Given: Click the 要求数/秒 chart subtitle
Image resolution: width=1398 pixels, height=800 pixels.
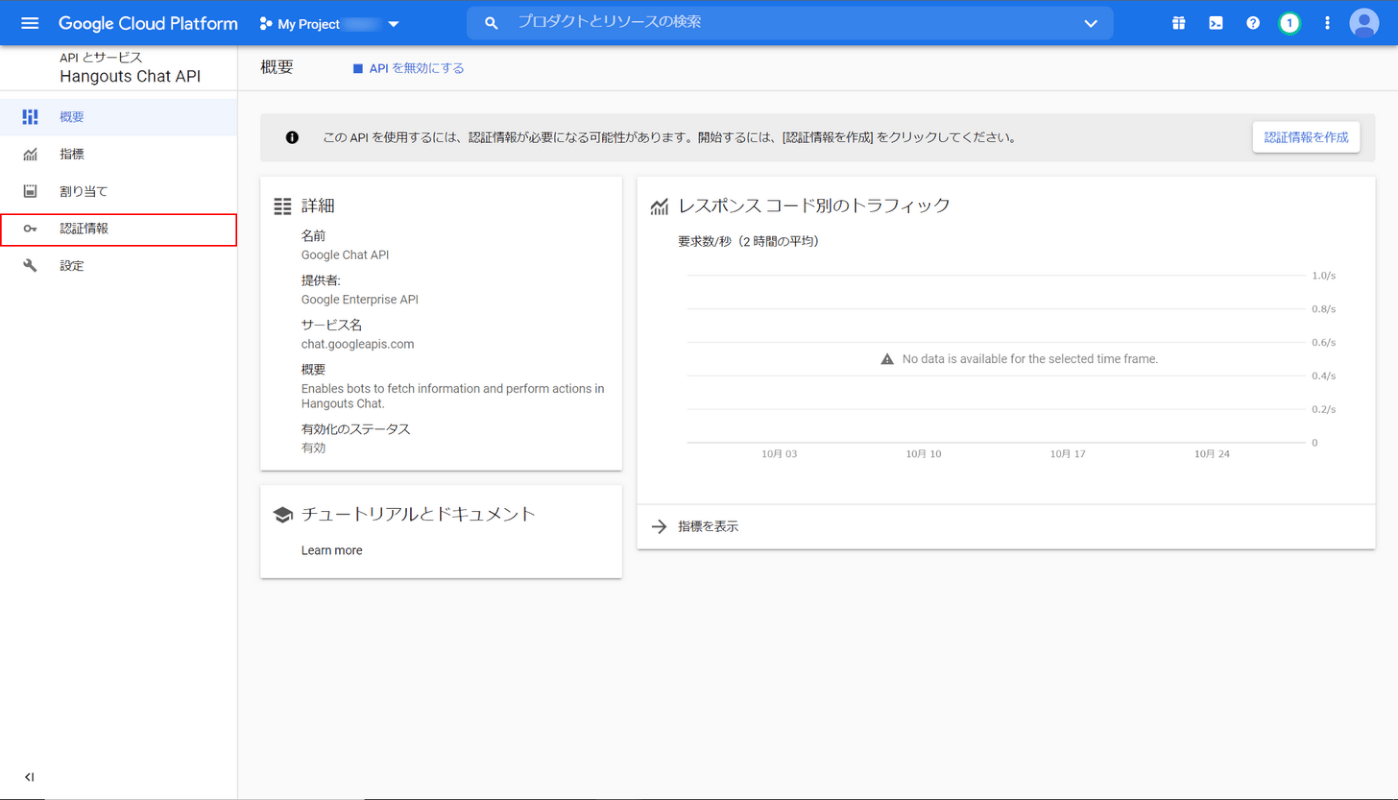Looking at the screenshot, I should tap(748, 241).
